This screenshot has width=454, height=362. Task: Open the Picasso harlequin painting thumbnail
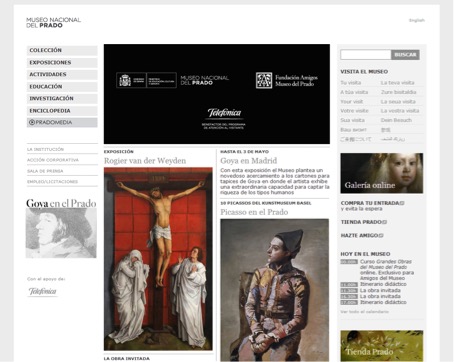275,290
